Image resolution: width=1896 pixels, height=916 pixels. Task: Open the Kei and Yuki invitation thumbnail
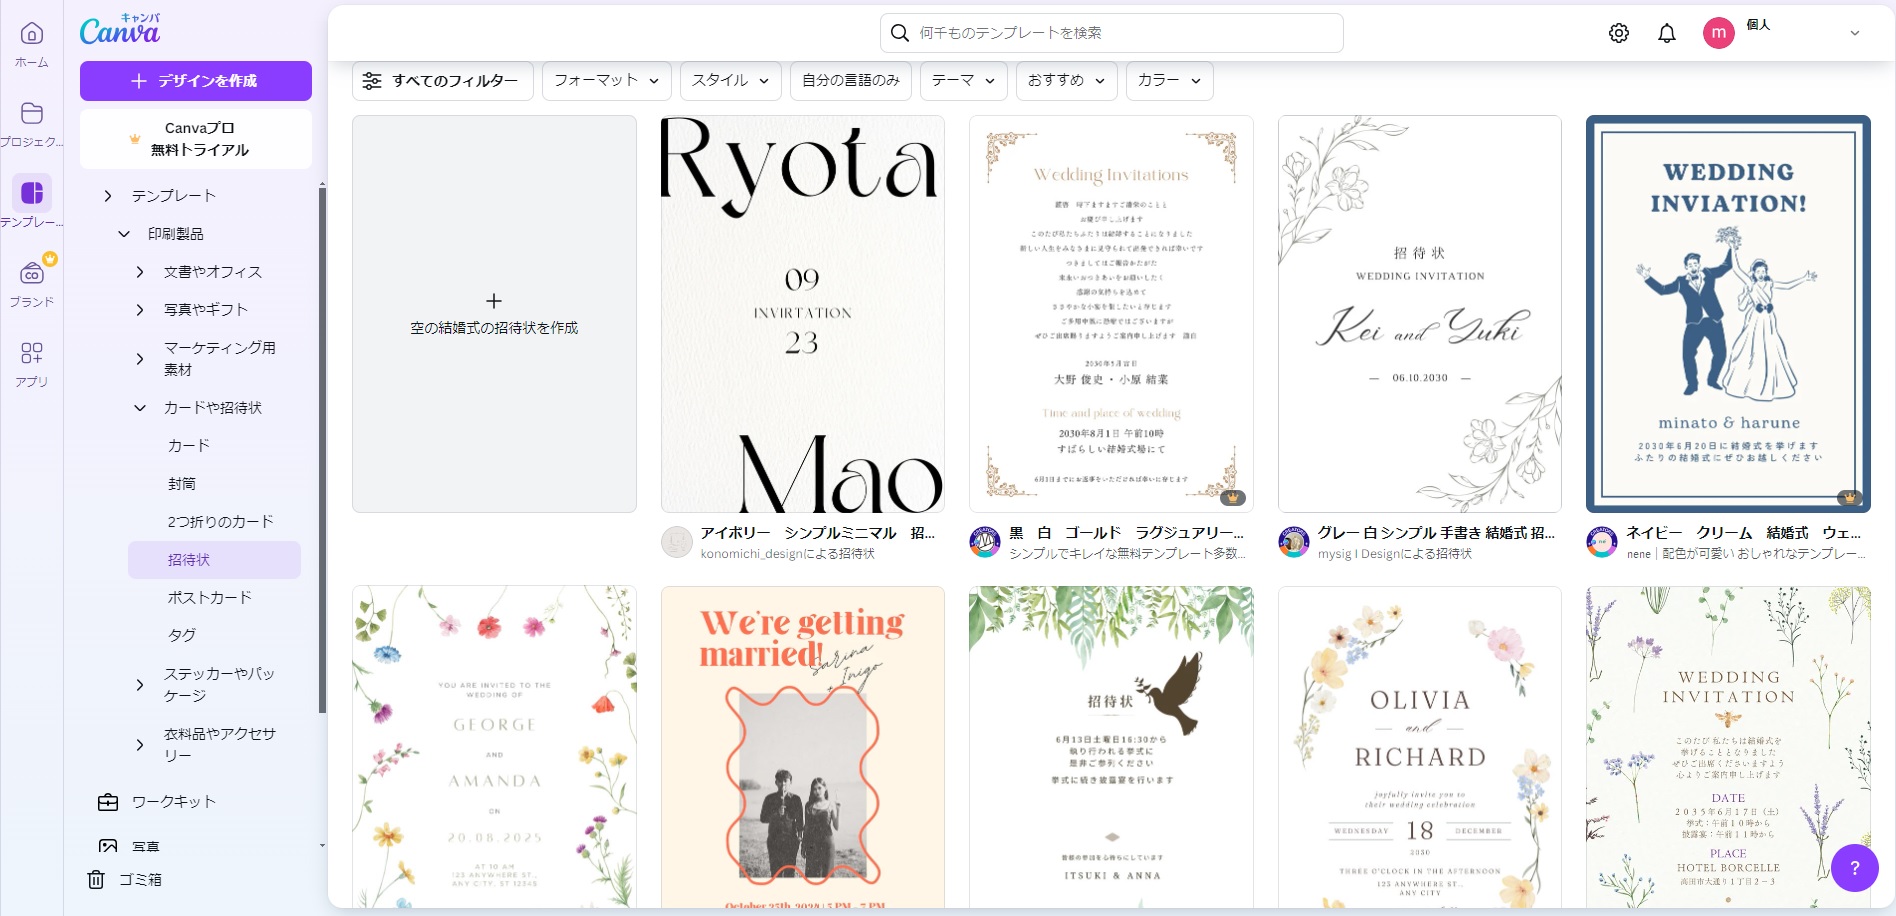click(x=1420, y=314)
